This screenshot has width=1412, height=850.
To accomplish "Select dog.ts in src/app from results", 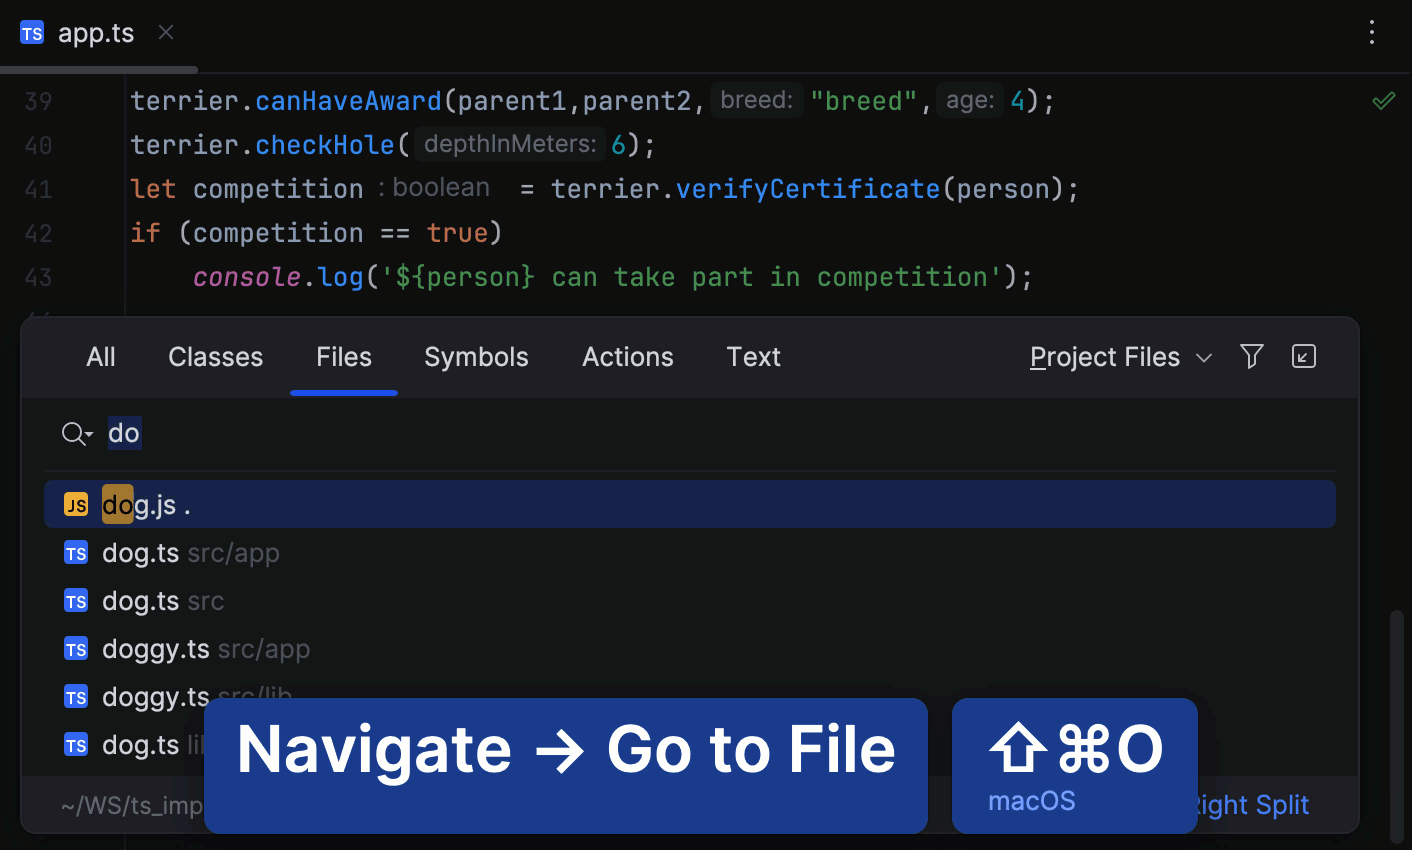I will click(x=140, y=552).
